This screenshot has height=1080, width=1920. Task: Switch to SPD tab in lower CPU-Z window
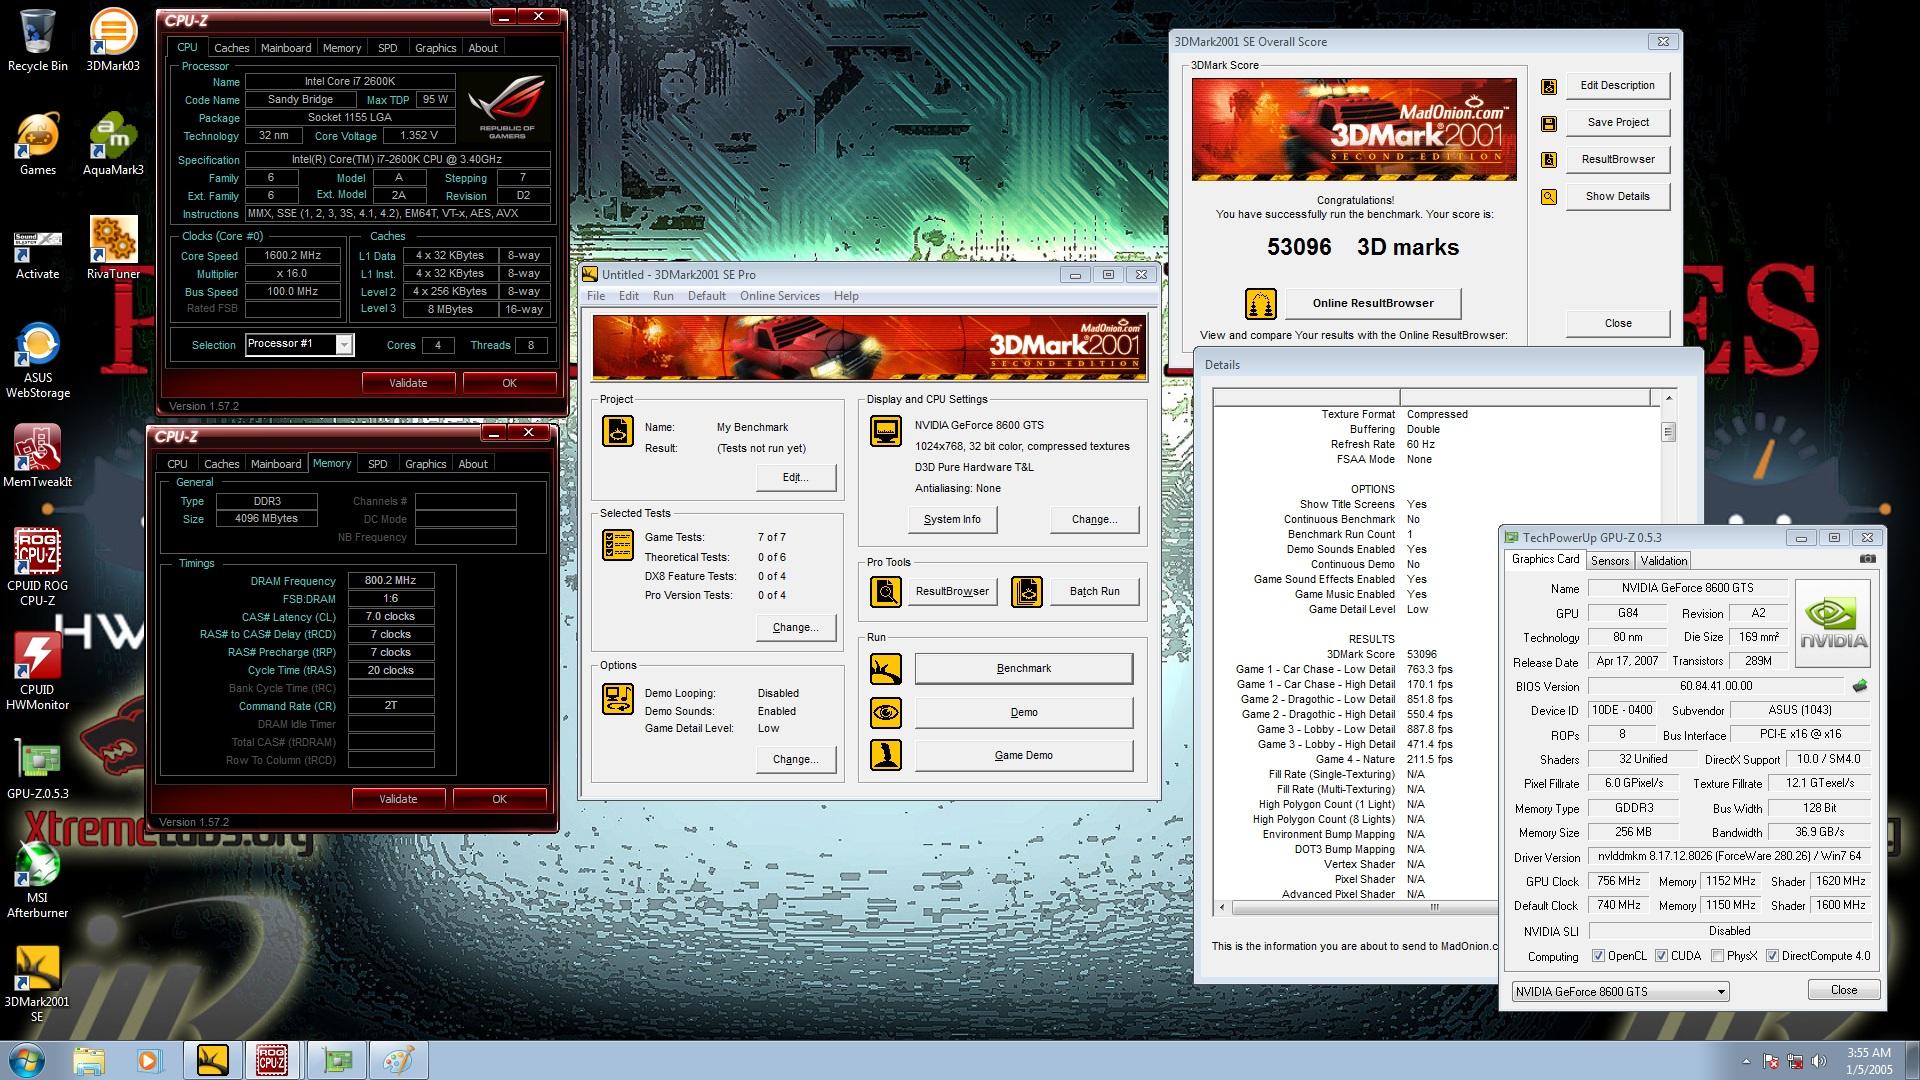377,464
